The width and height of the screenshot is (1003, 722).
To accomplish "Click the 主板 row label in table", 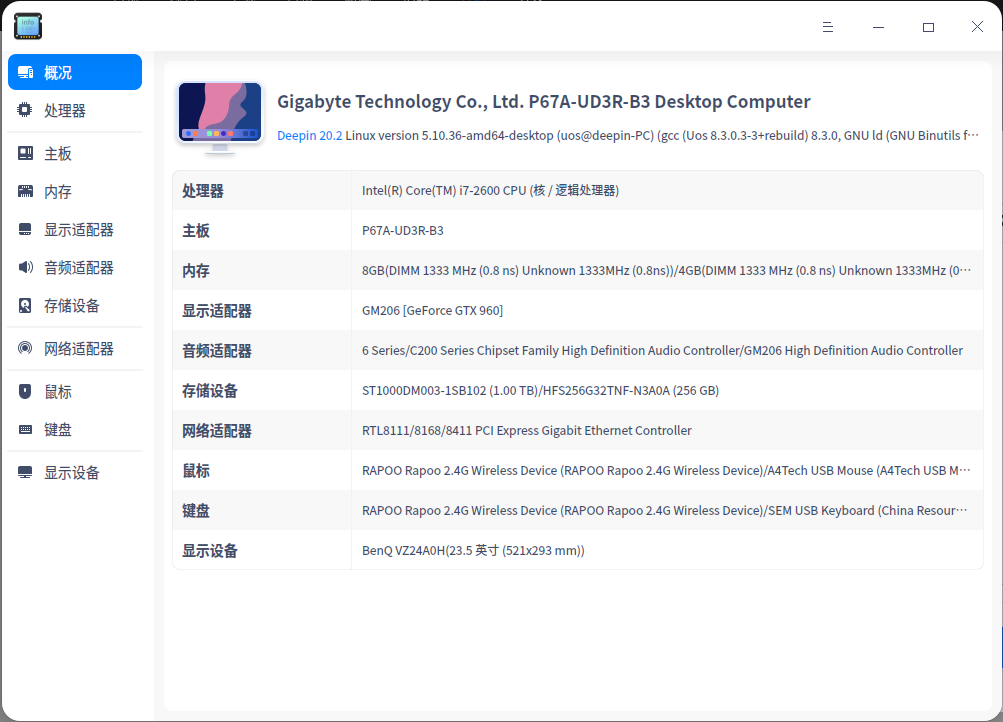I will pos(196,231).
